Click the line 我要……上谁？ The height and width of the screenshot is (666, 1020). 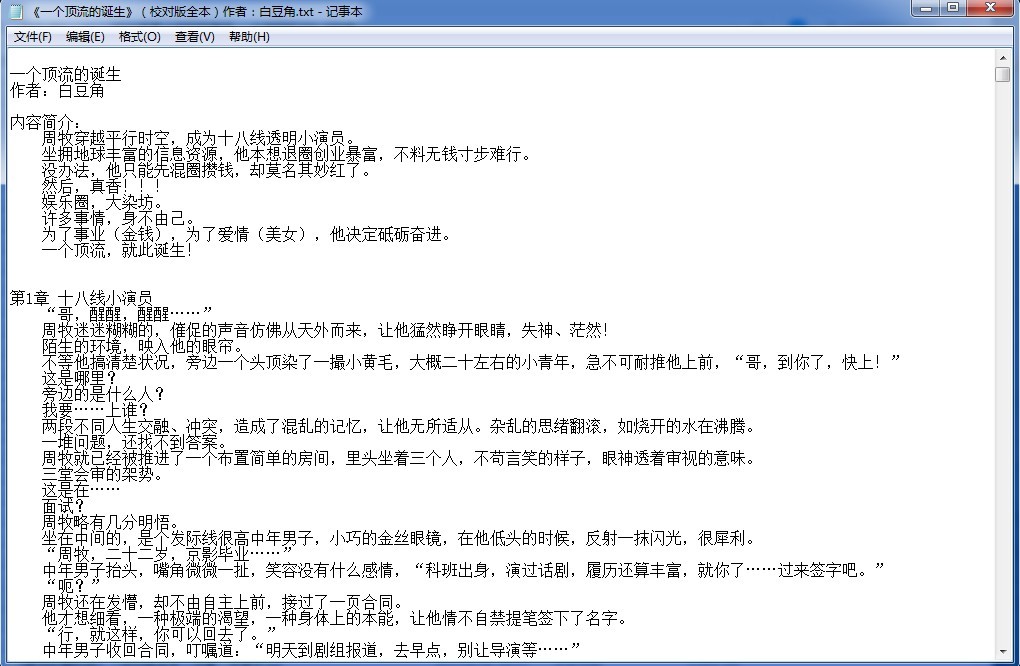pos(96,410)
